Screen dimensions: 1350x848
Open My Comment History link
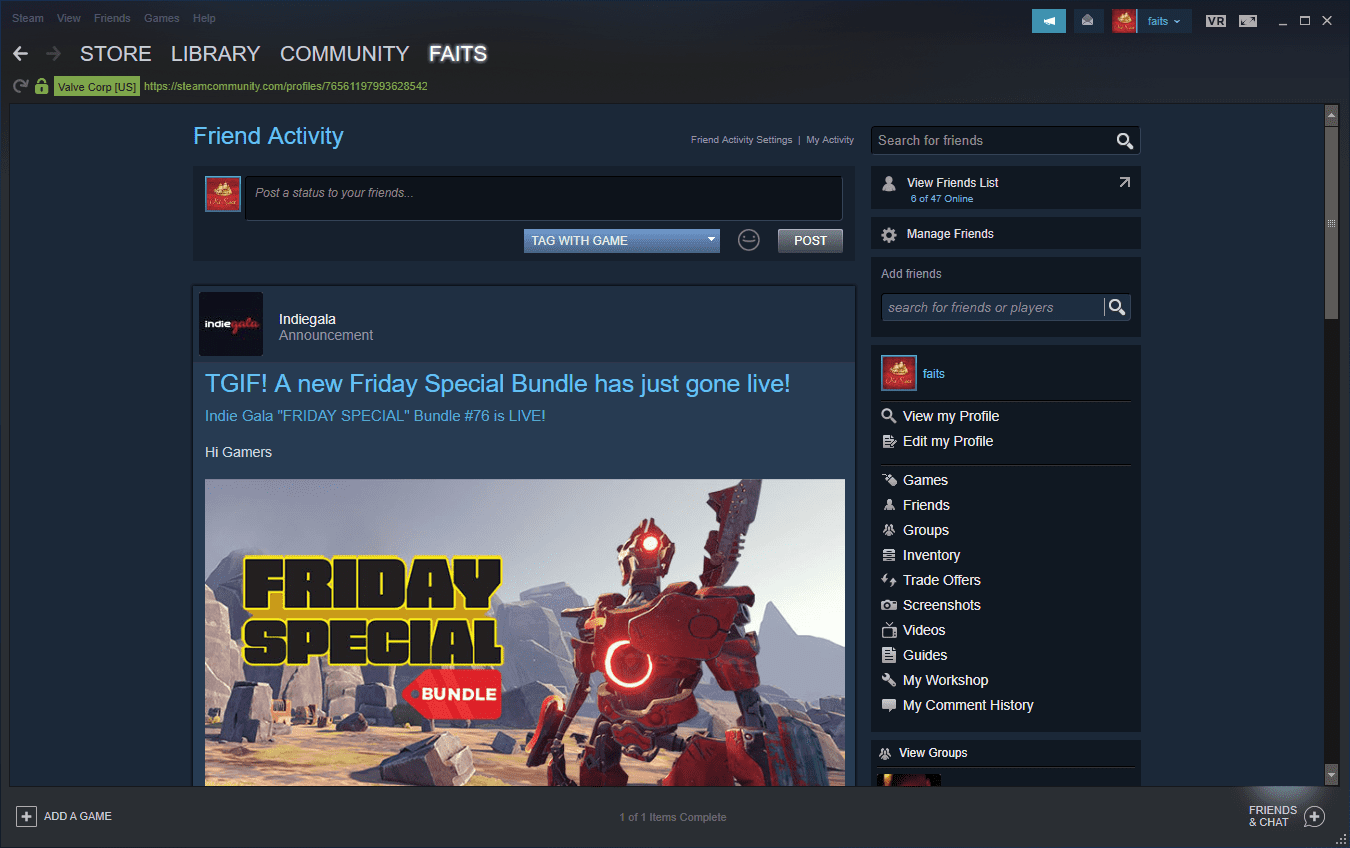click(968, 705)
